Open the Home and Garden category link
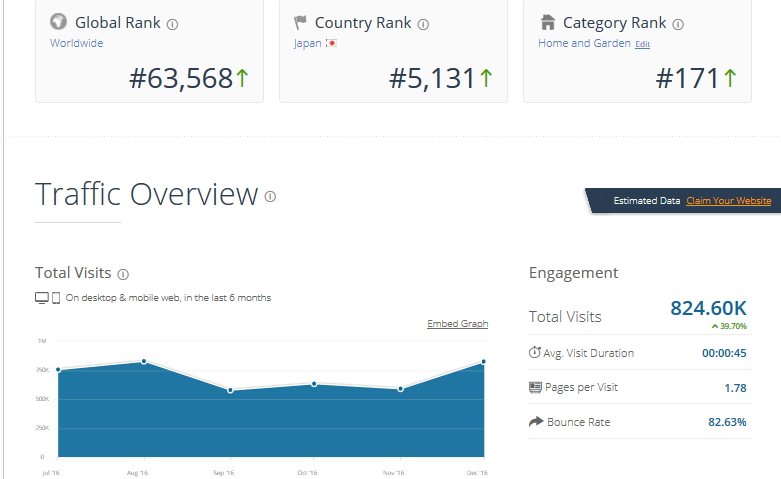The image size is (781, 479). click(x=584, y=44)
